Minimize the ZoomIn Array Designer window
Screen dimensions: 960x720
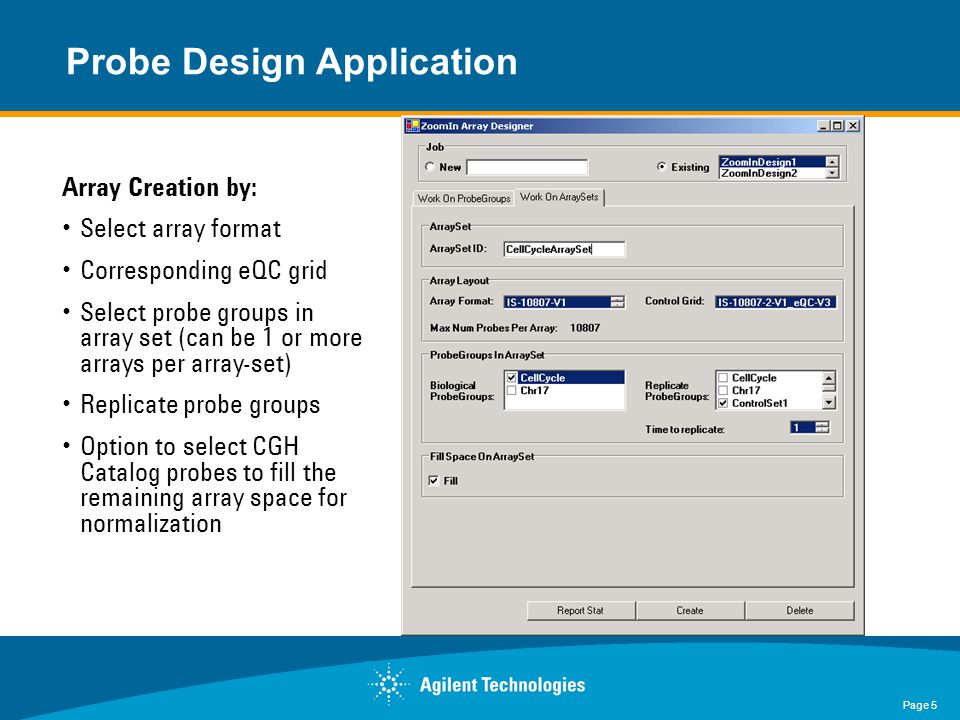[x=824, y=126]
